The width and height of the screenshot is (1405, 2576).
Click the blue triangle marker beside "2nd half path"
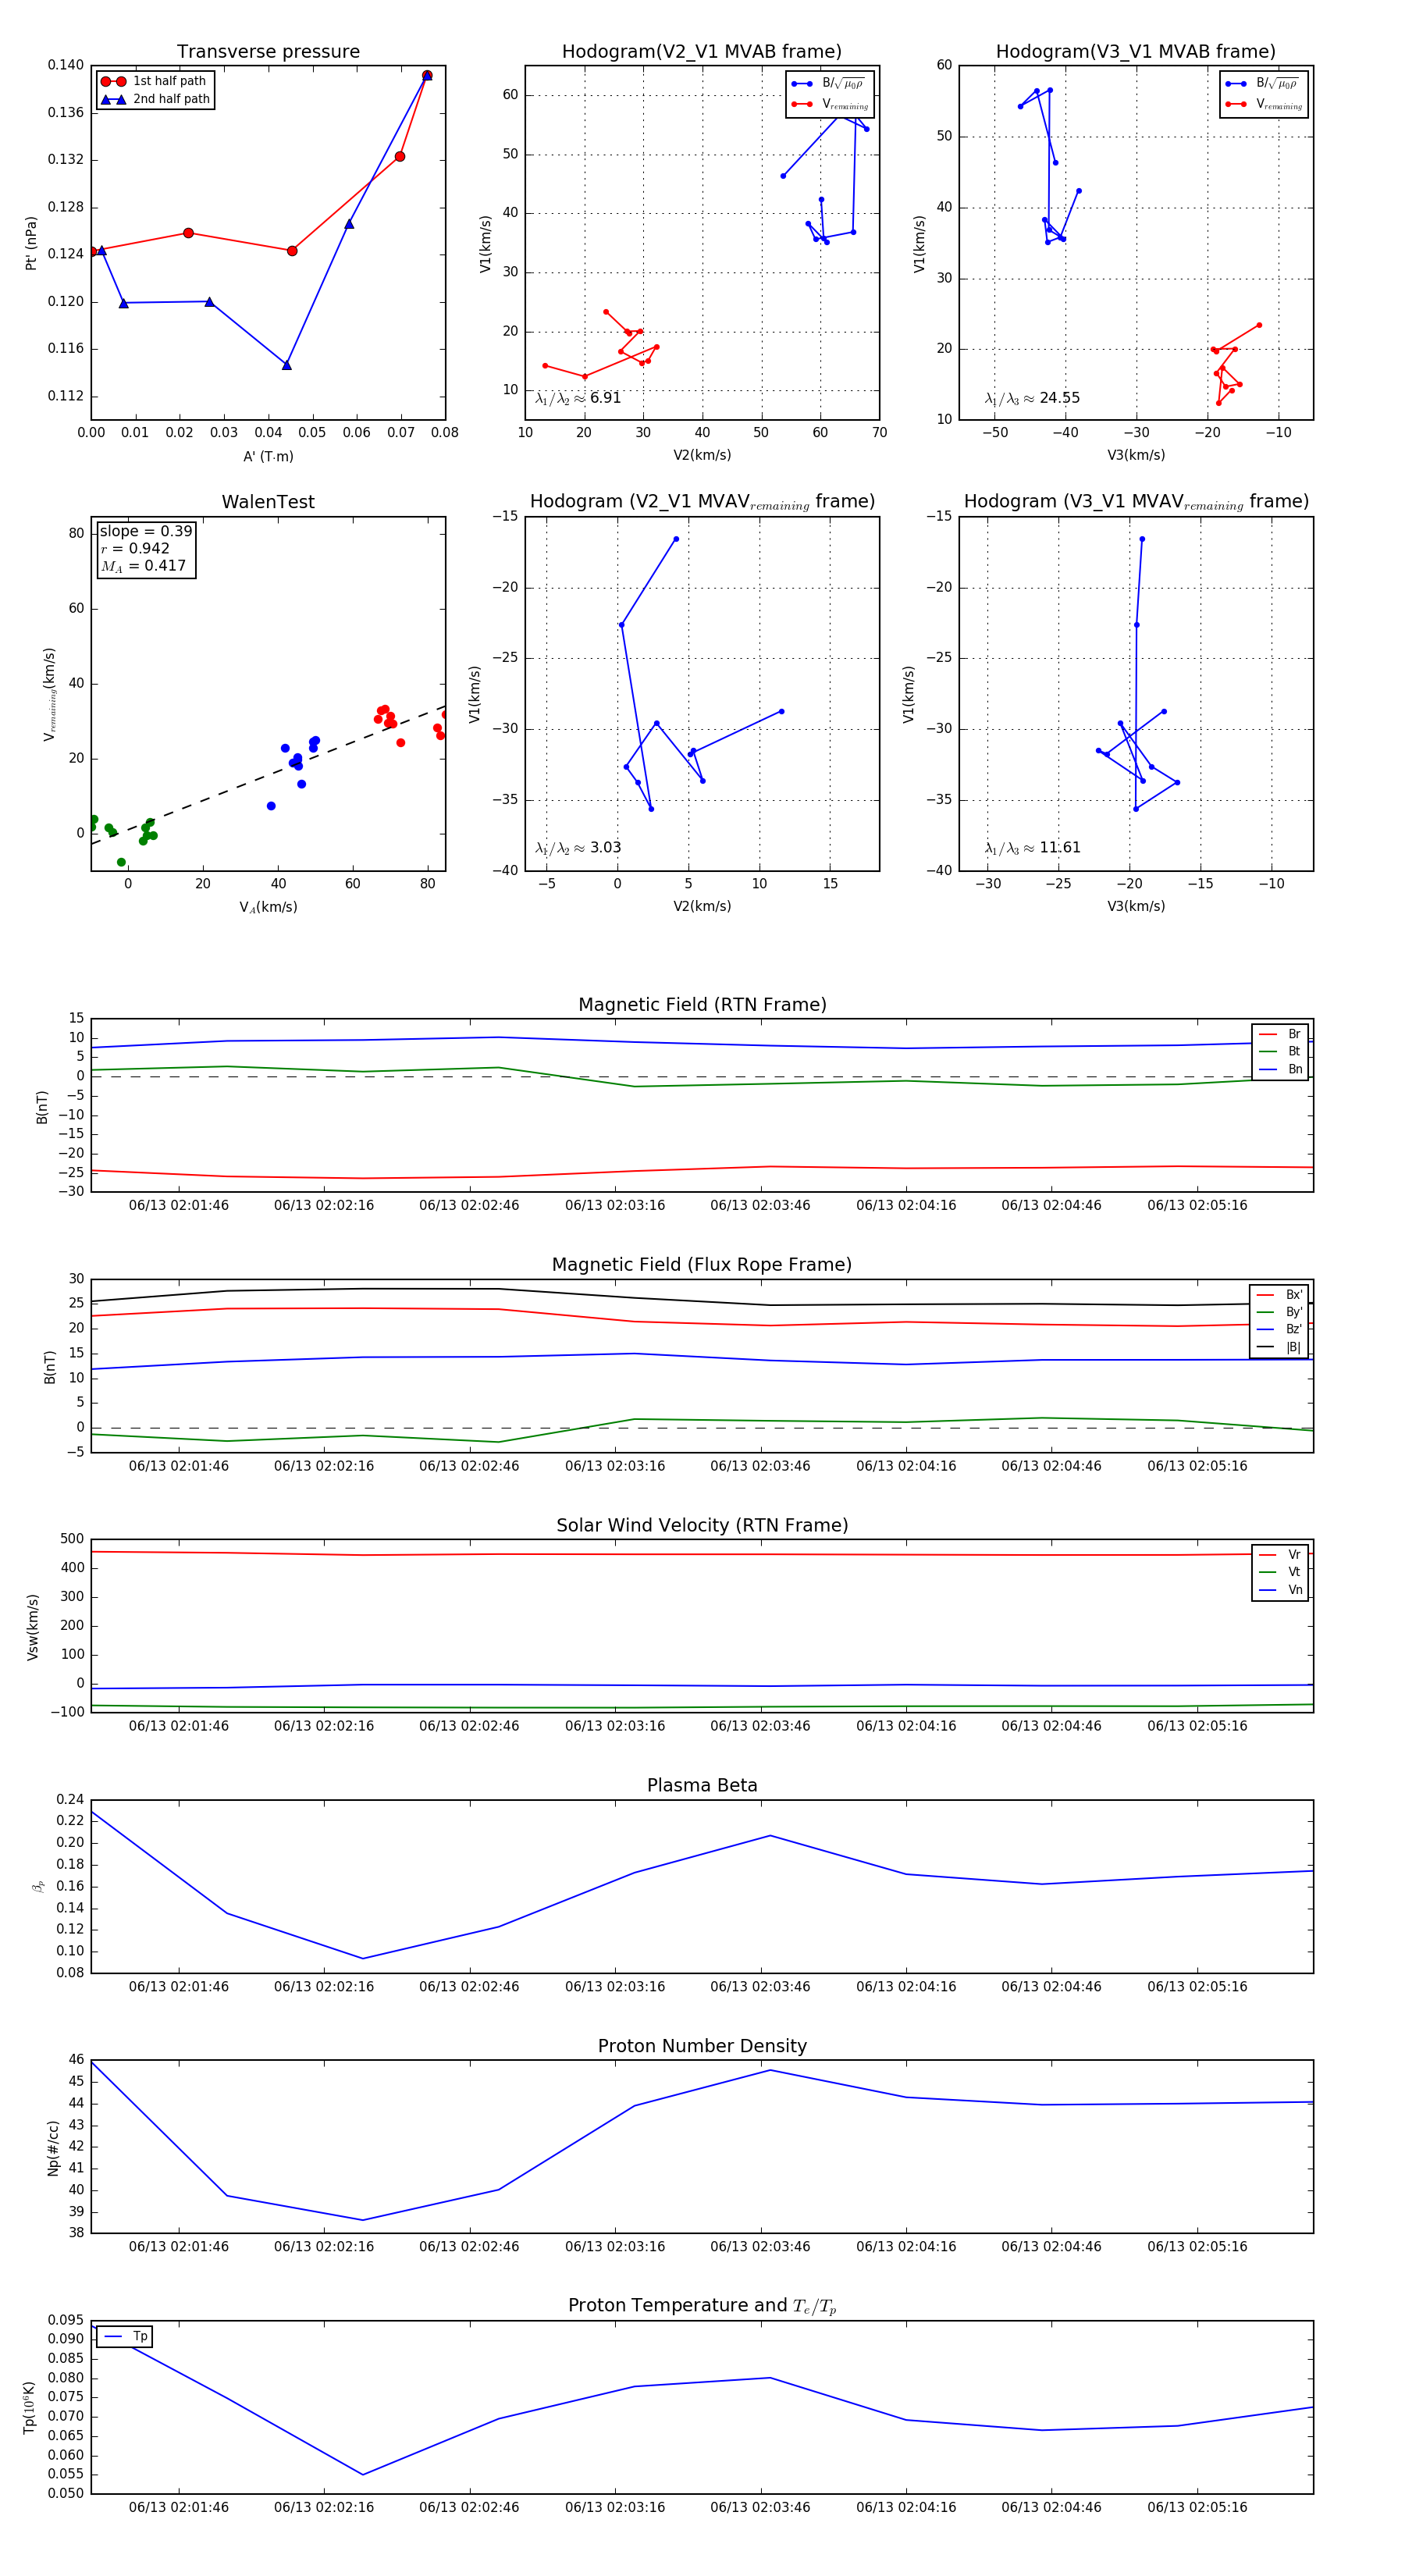pyautogui.click(x=113, y=99)
